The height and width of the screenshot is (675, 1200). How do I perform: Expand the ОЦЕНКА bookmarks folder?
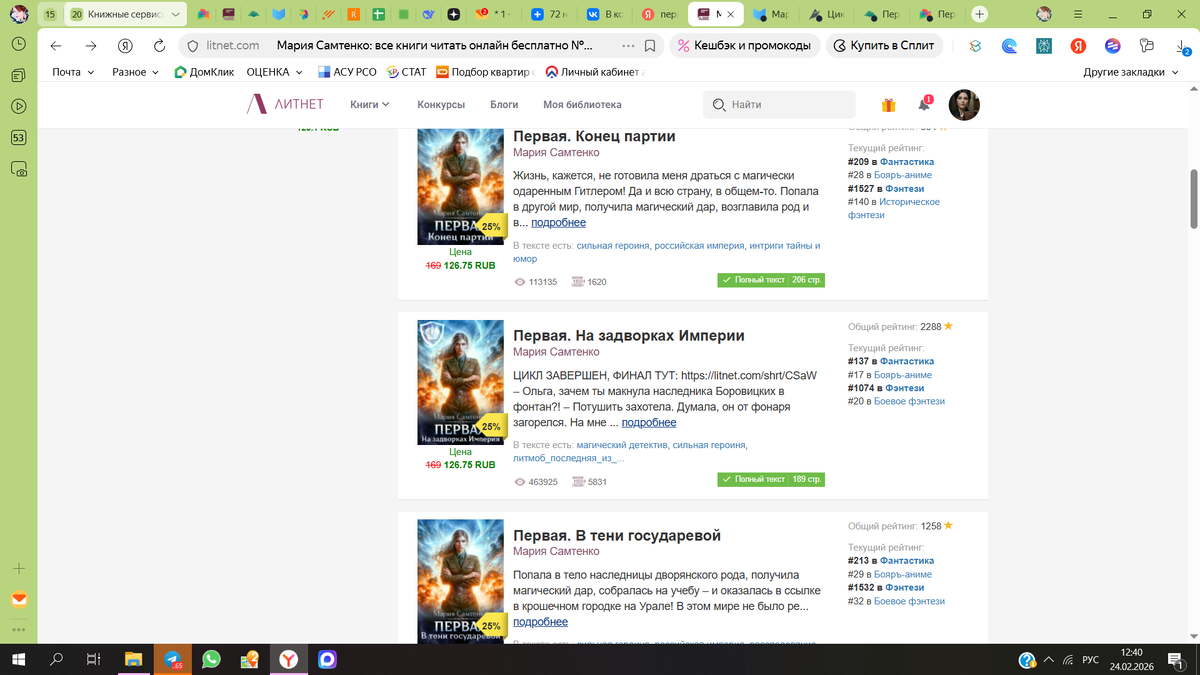(x=274, y=72)
